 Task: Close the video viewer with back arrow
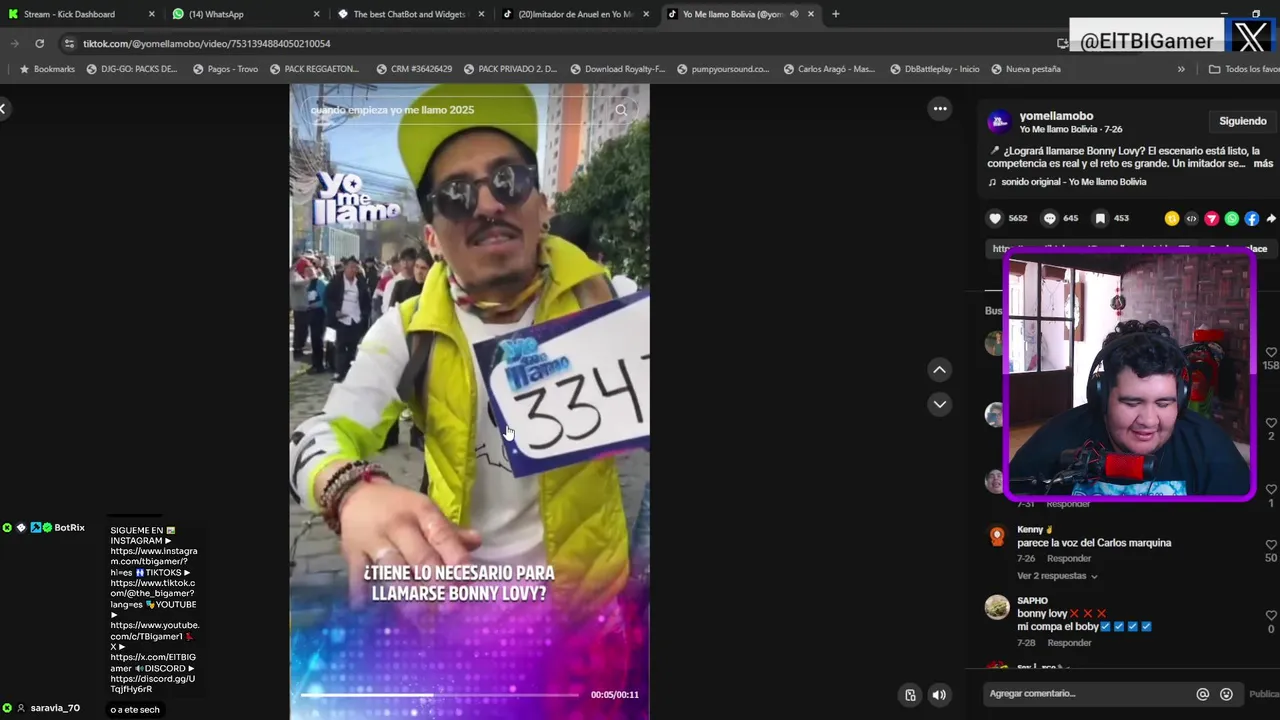[3, 108]
